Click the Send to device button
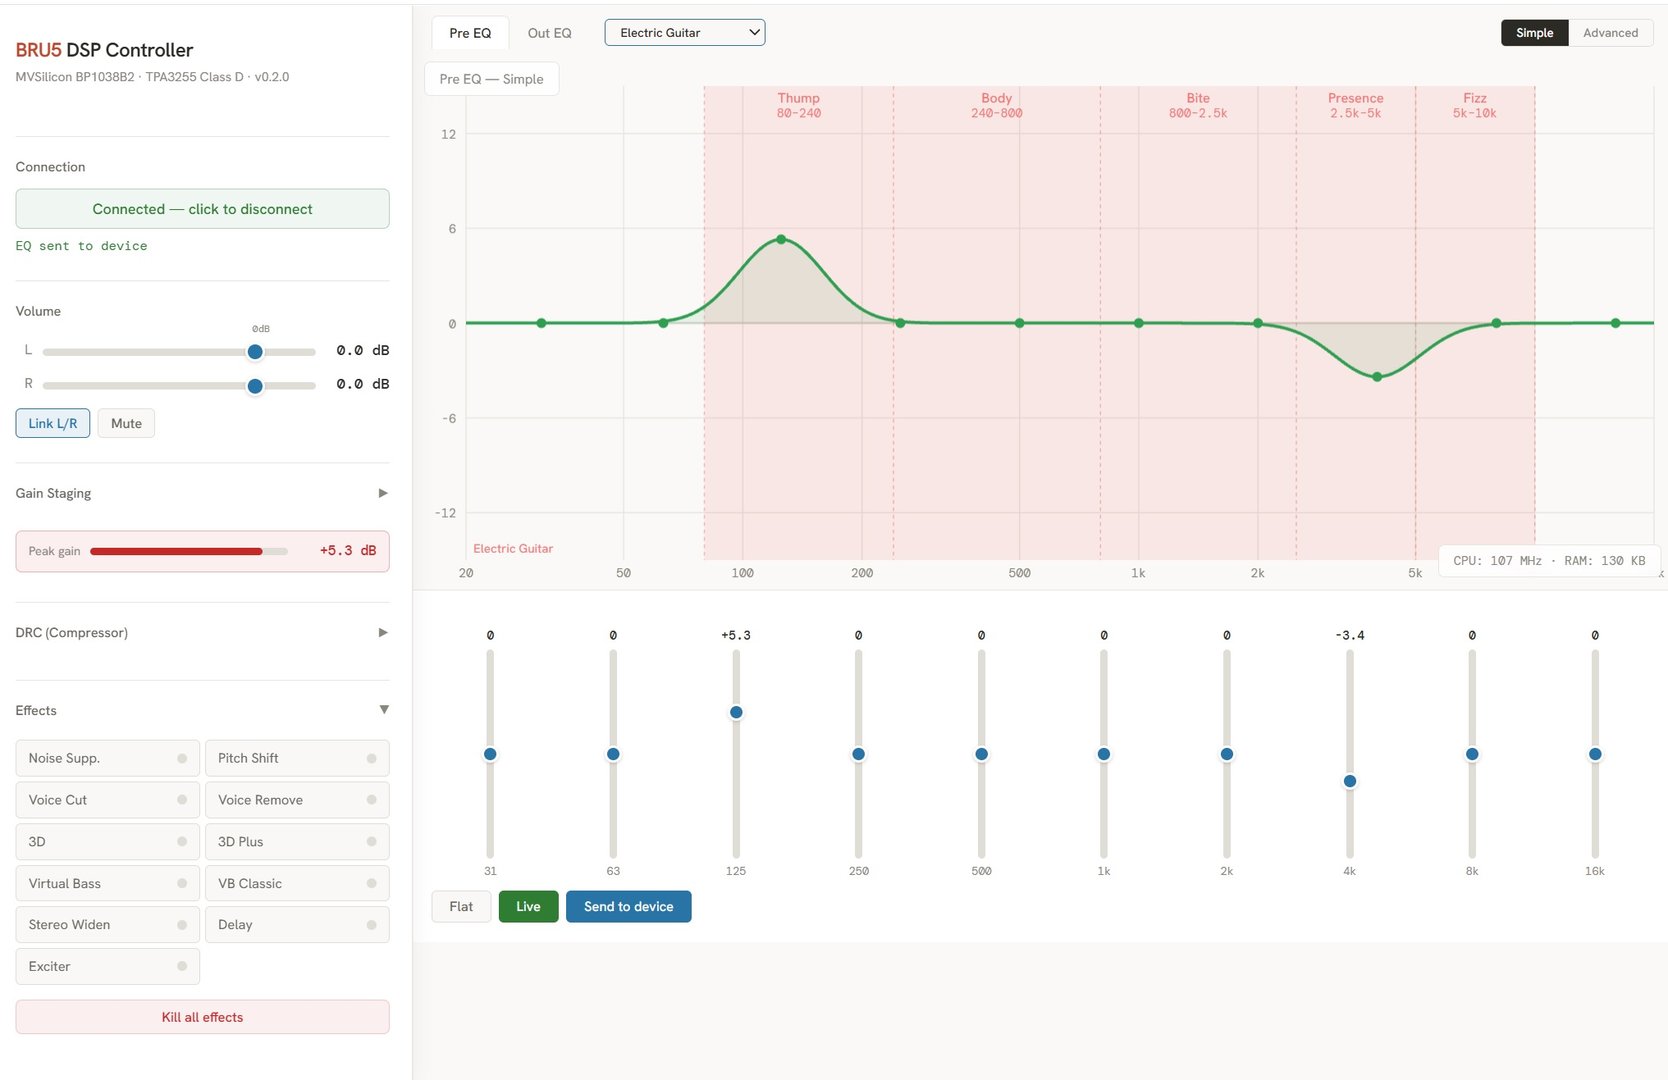This screenshot has width=1668, height=1080. 628,907
